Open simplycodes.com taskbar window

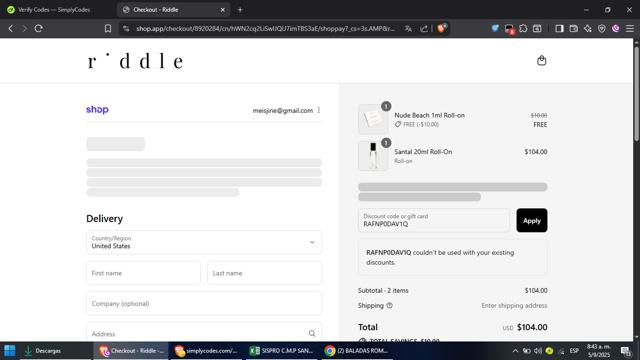pos(206,351)
